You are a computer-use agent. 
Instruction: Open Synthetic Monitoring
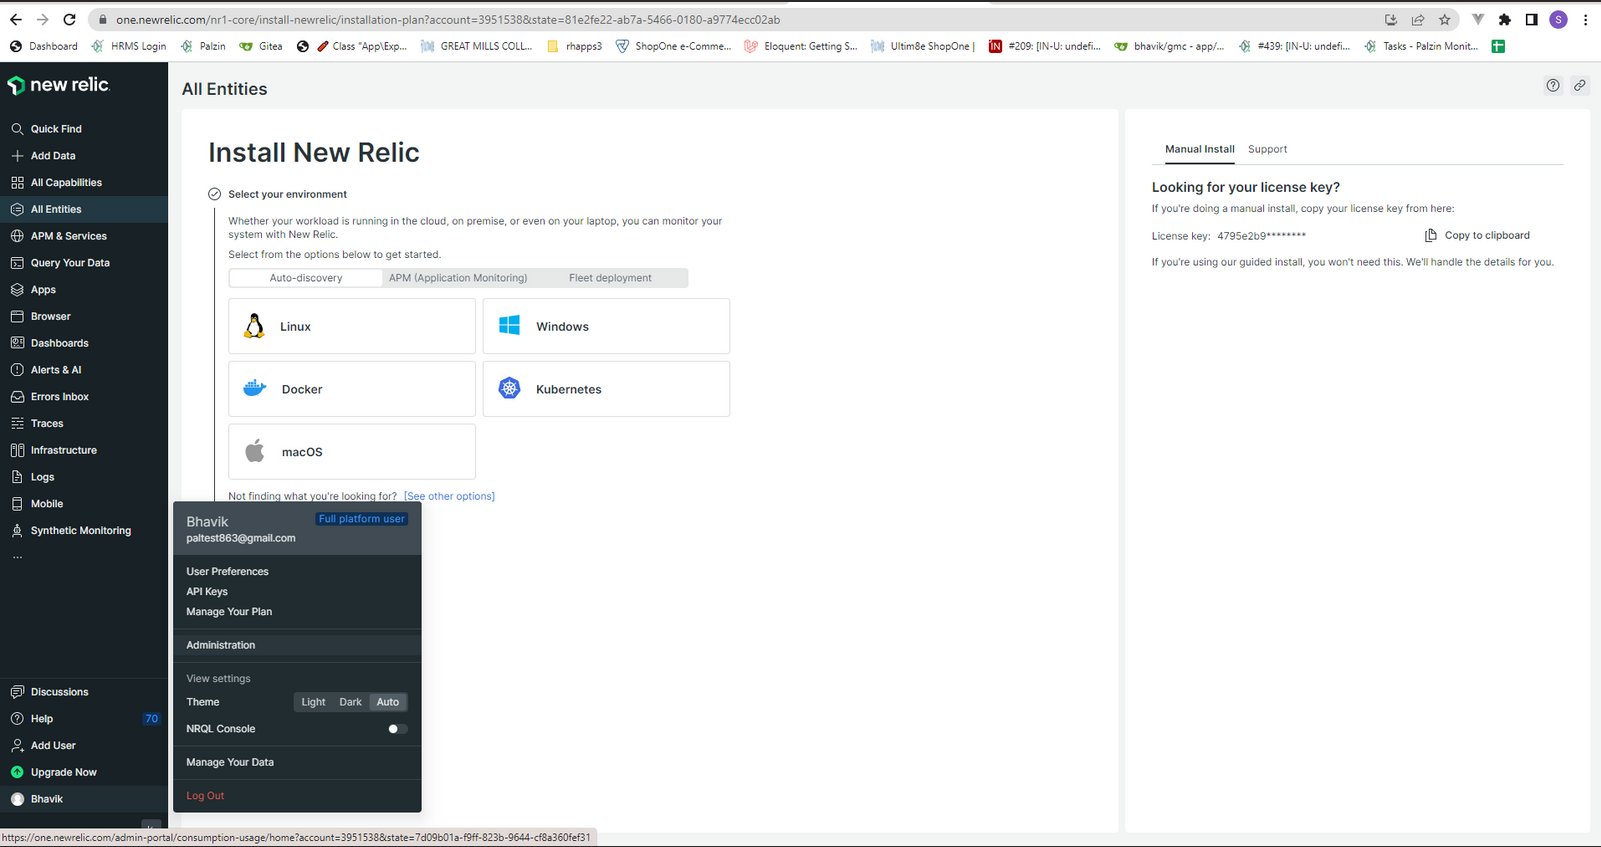[x=80, y=531]
